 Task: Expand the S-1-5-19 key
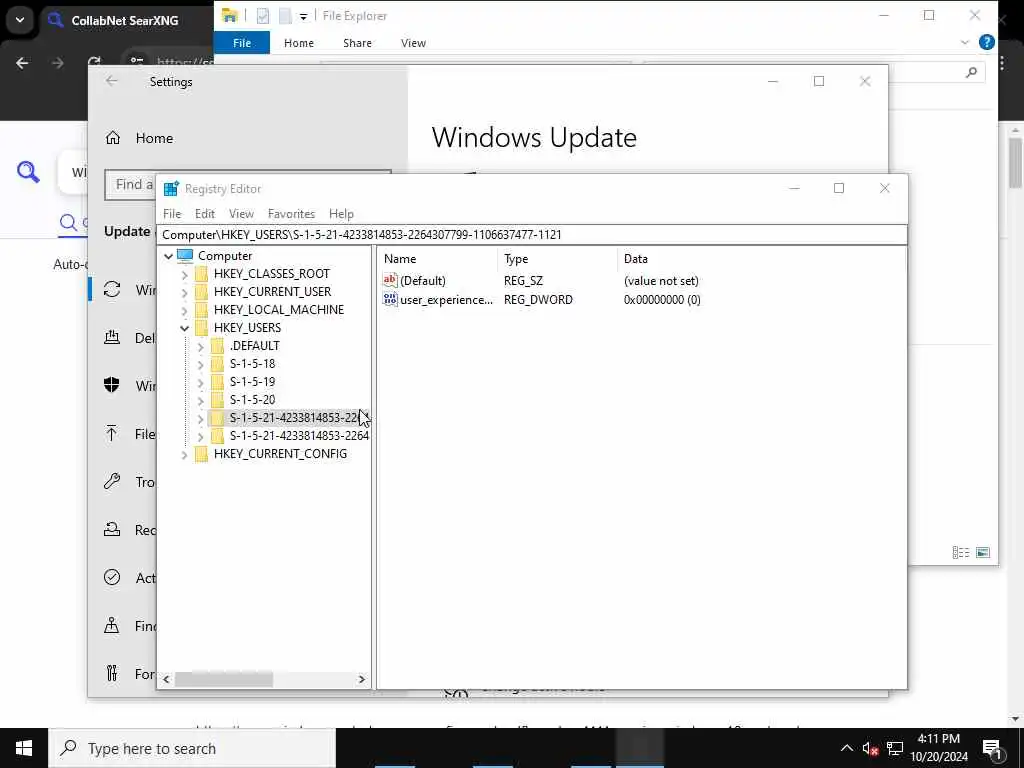200,382
